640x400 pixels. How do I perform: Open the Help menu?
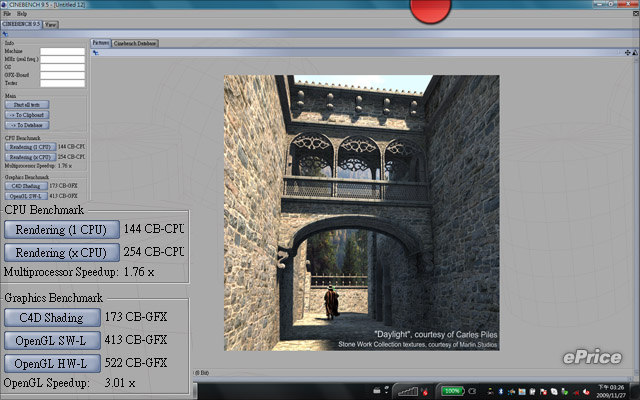[22, 14]
